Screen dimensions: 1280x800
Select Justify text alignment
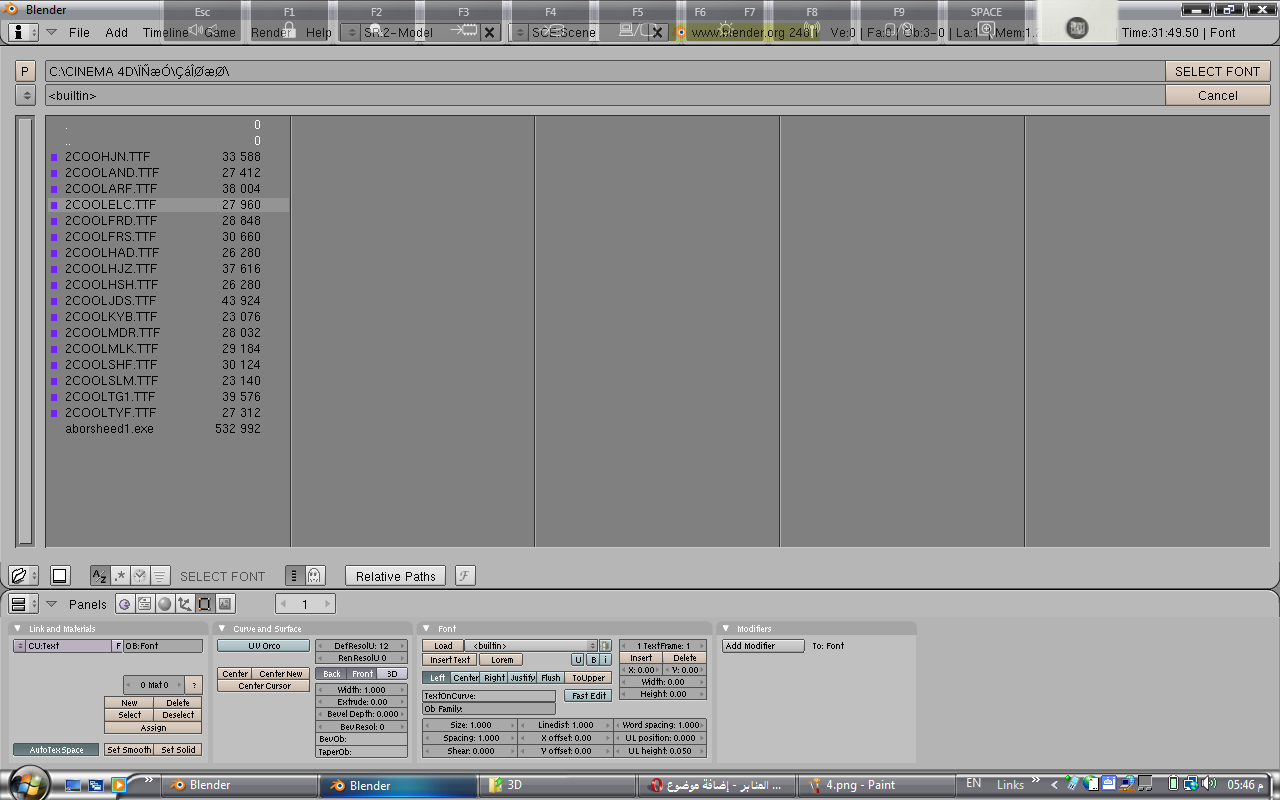click(522, 678)
